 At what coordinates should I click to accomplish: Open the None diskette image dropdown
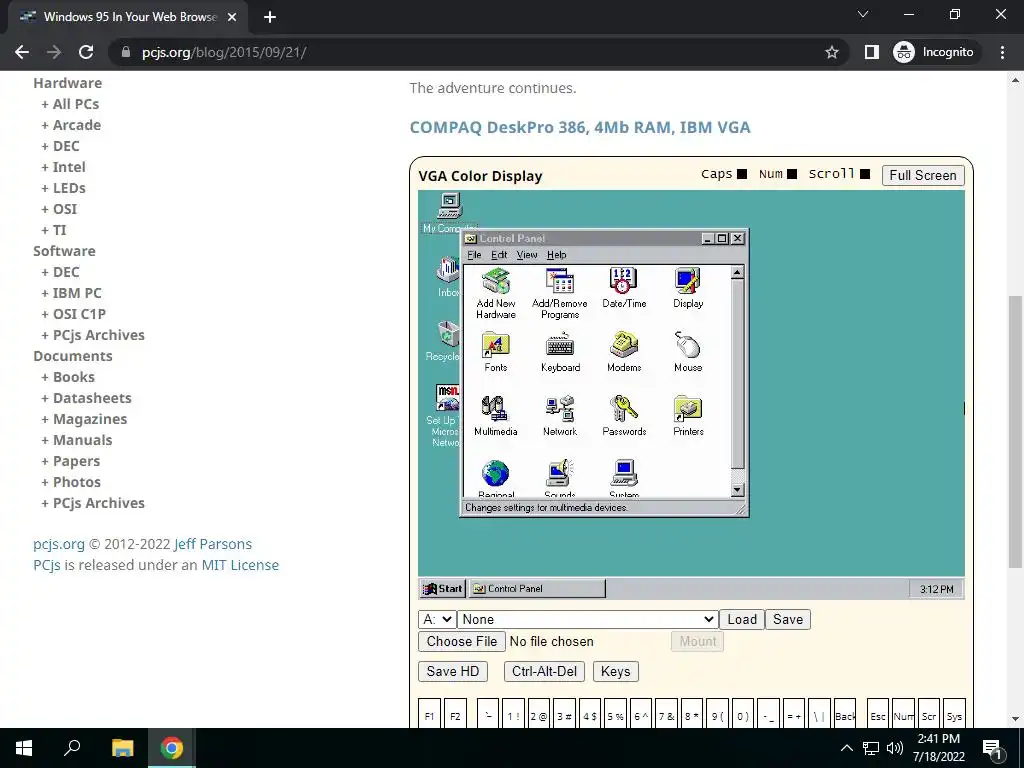pos(588,619)
